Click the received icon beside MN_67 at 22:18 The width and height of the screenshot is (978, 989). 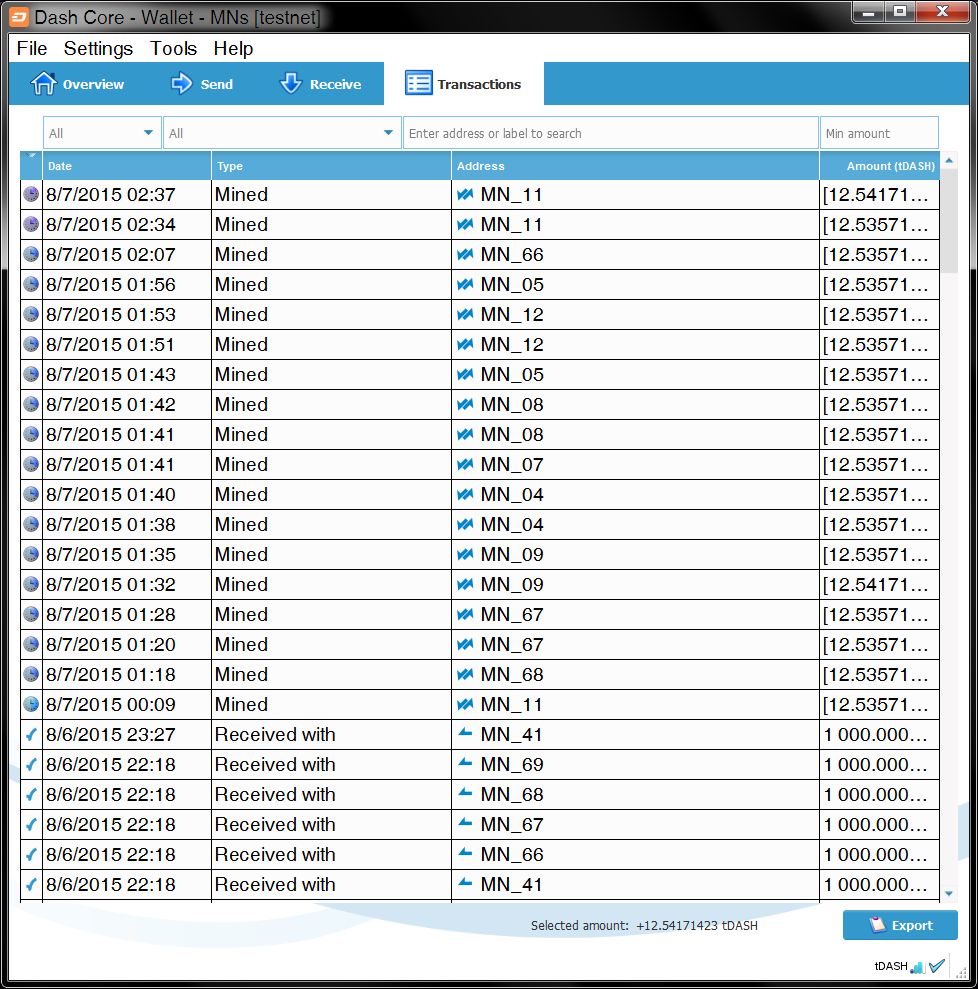(x=465, y=823)
